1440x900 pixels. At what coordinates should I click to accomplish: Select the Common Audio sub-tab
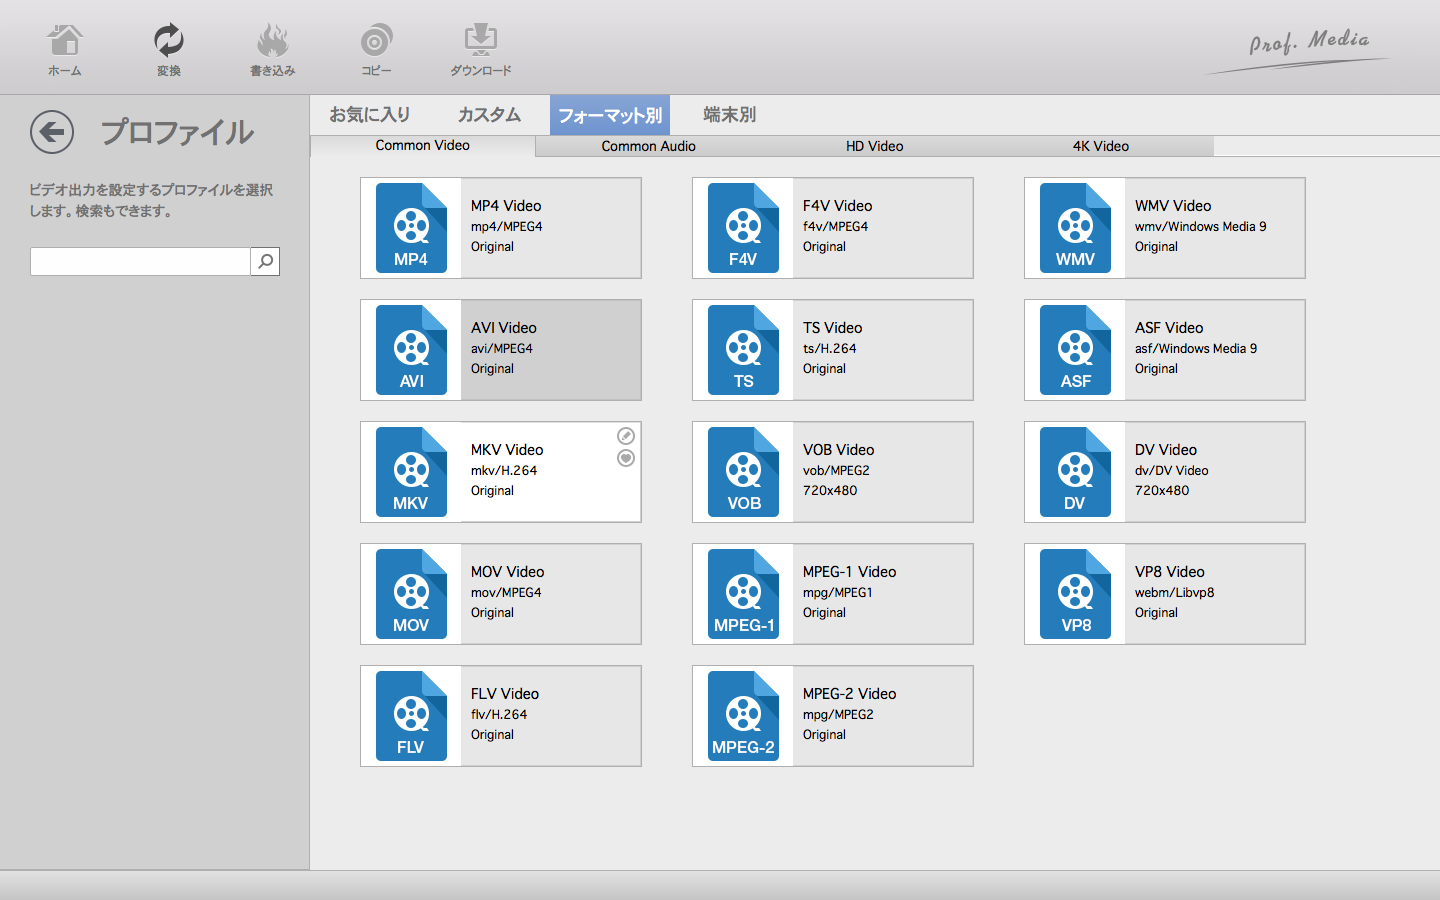point(648,146)
